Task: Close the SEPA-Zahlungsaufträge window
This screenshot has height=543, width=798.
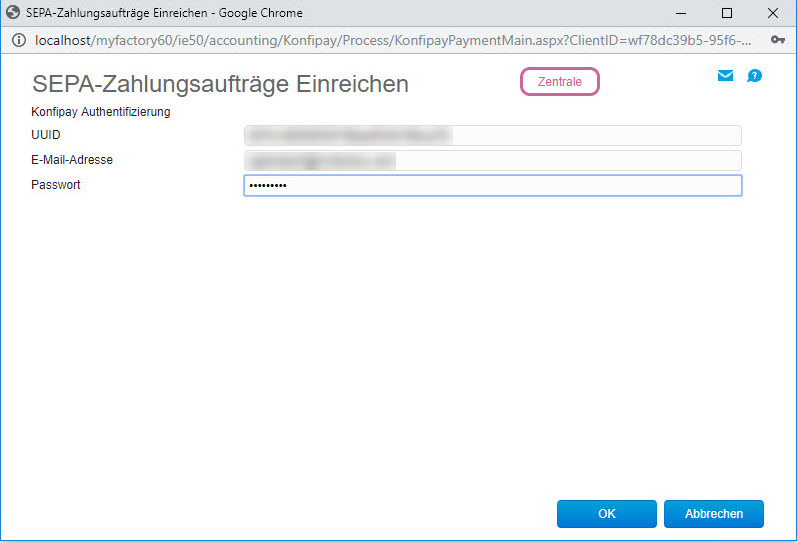Action: pos(773,13)
